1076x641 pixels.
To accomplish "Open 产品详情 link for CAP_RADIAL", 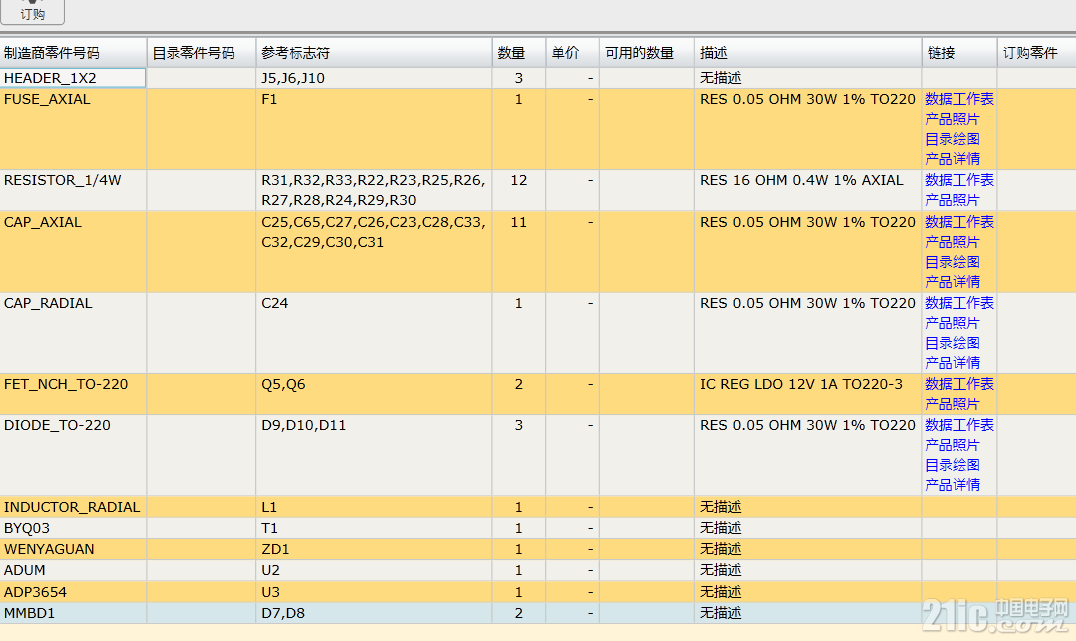I will pos(952,363).
